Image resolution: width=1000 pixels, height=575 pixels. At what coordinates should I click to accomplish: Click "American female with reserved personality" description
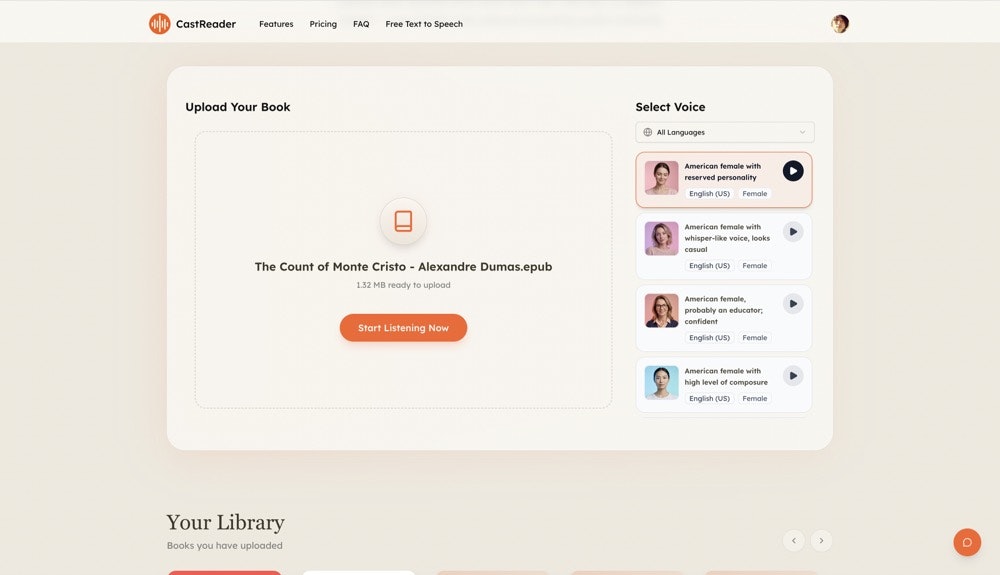coord(723,171)
